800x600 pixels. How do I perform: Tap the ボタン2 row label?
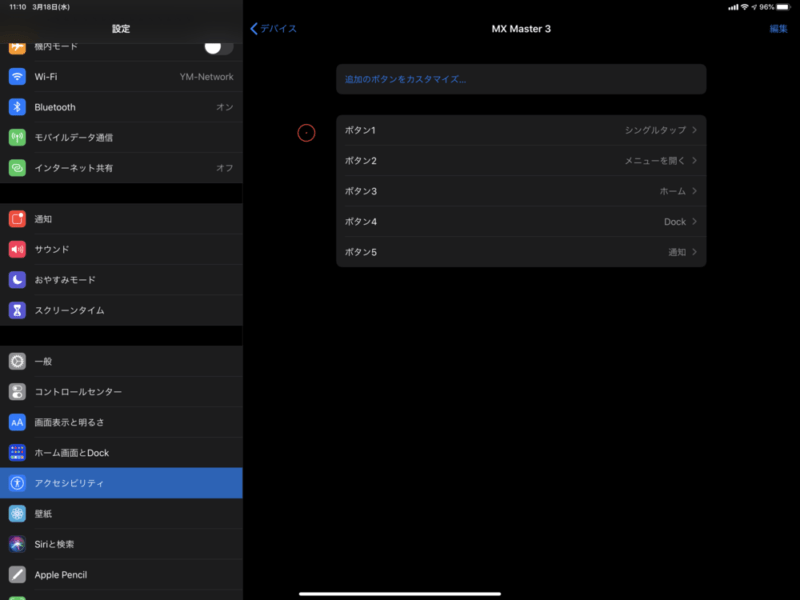coord(361,161)
